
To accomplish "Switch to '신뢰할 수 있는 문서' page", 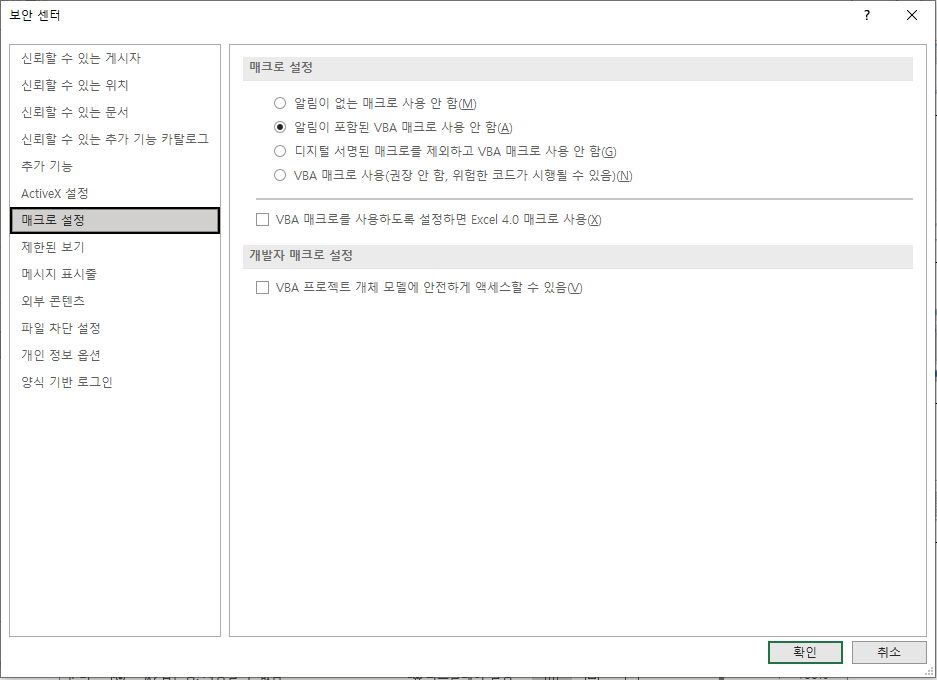I will click(115, 112).
